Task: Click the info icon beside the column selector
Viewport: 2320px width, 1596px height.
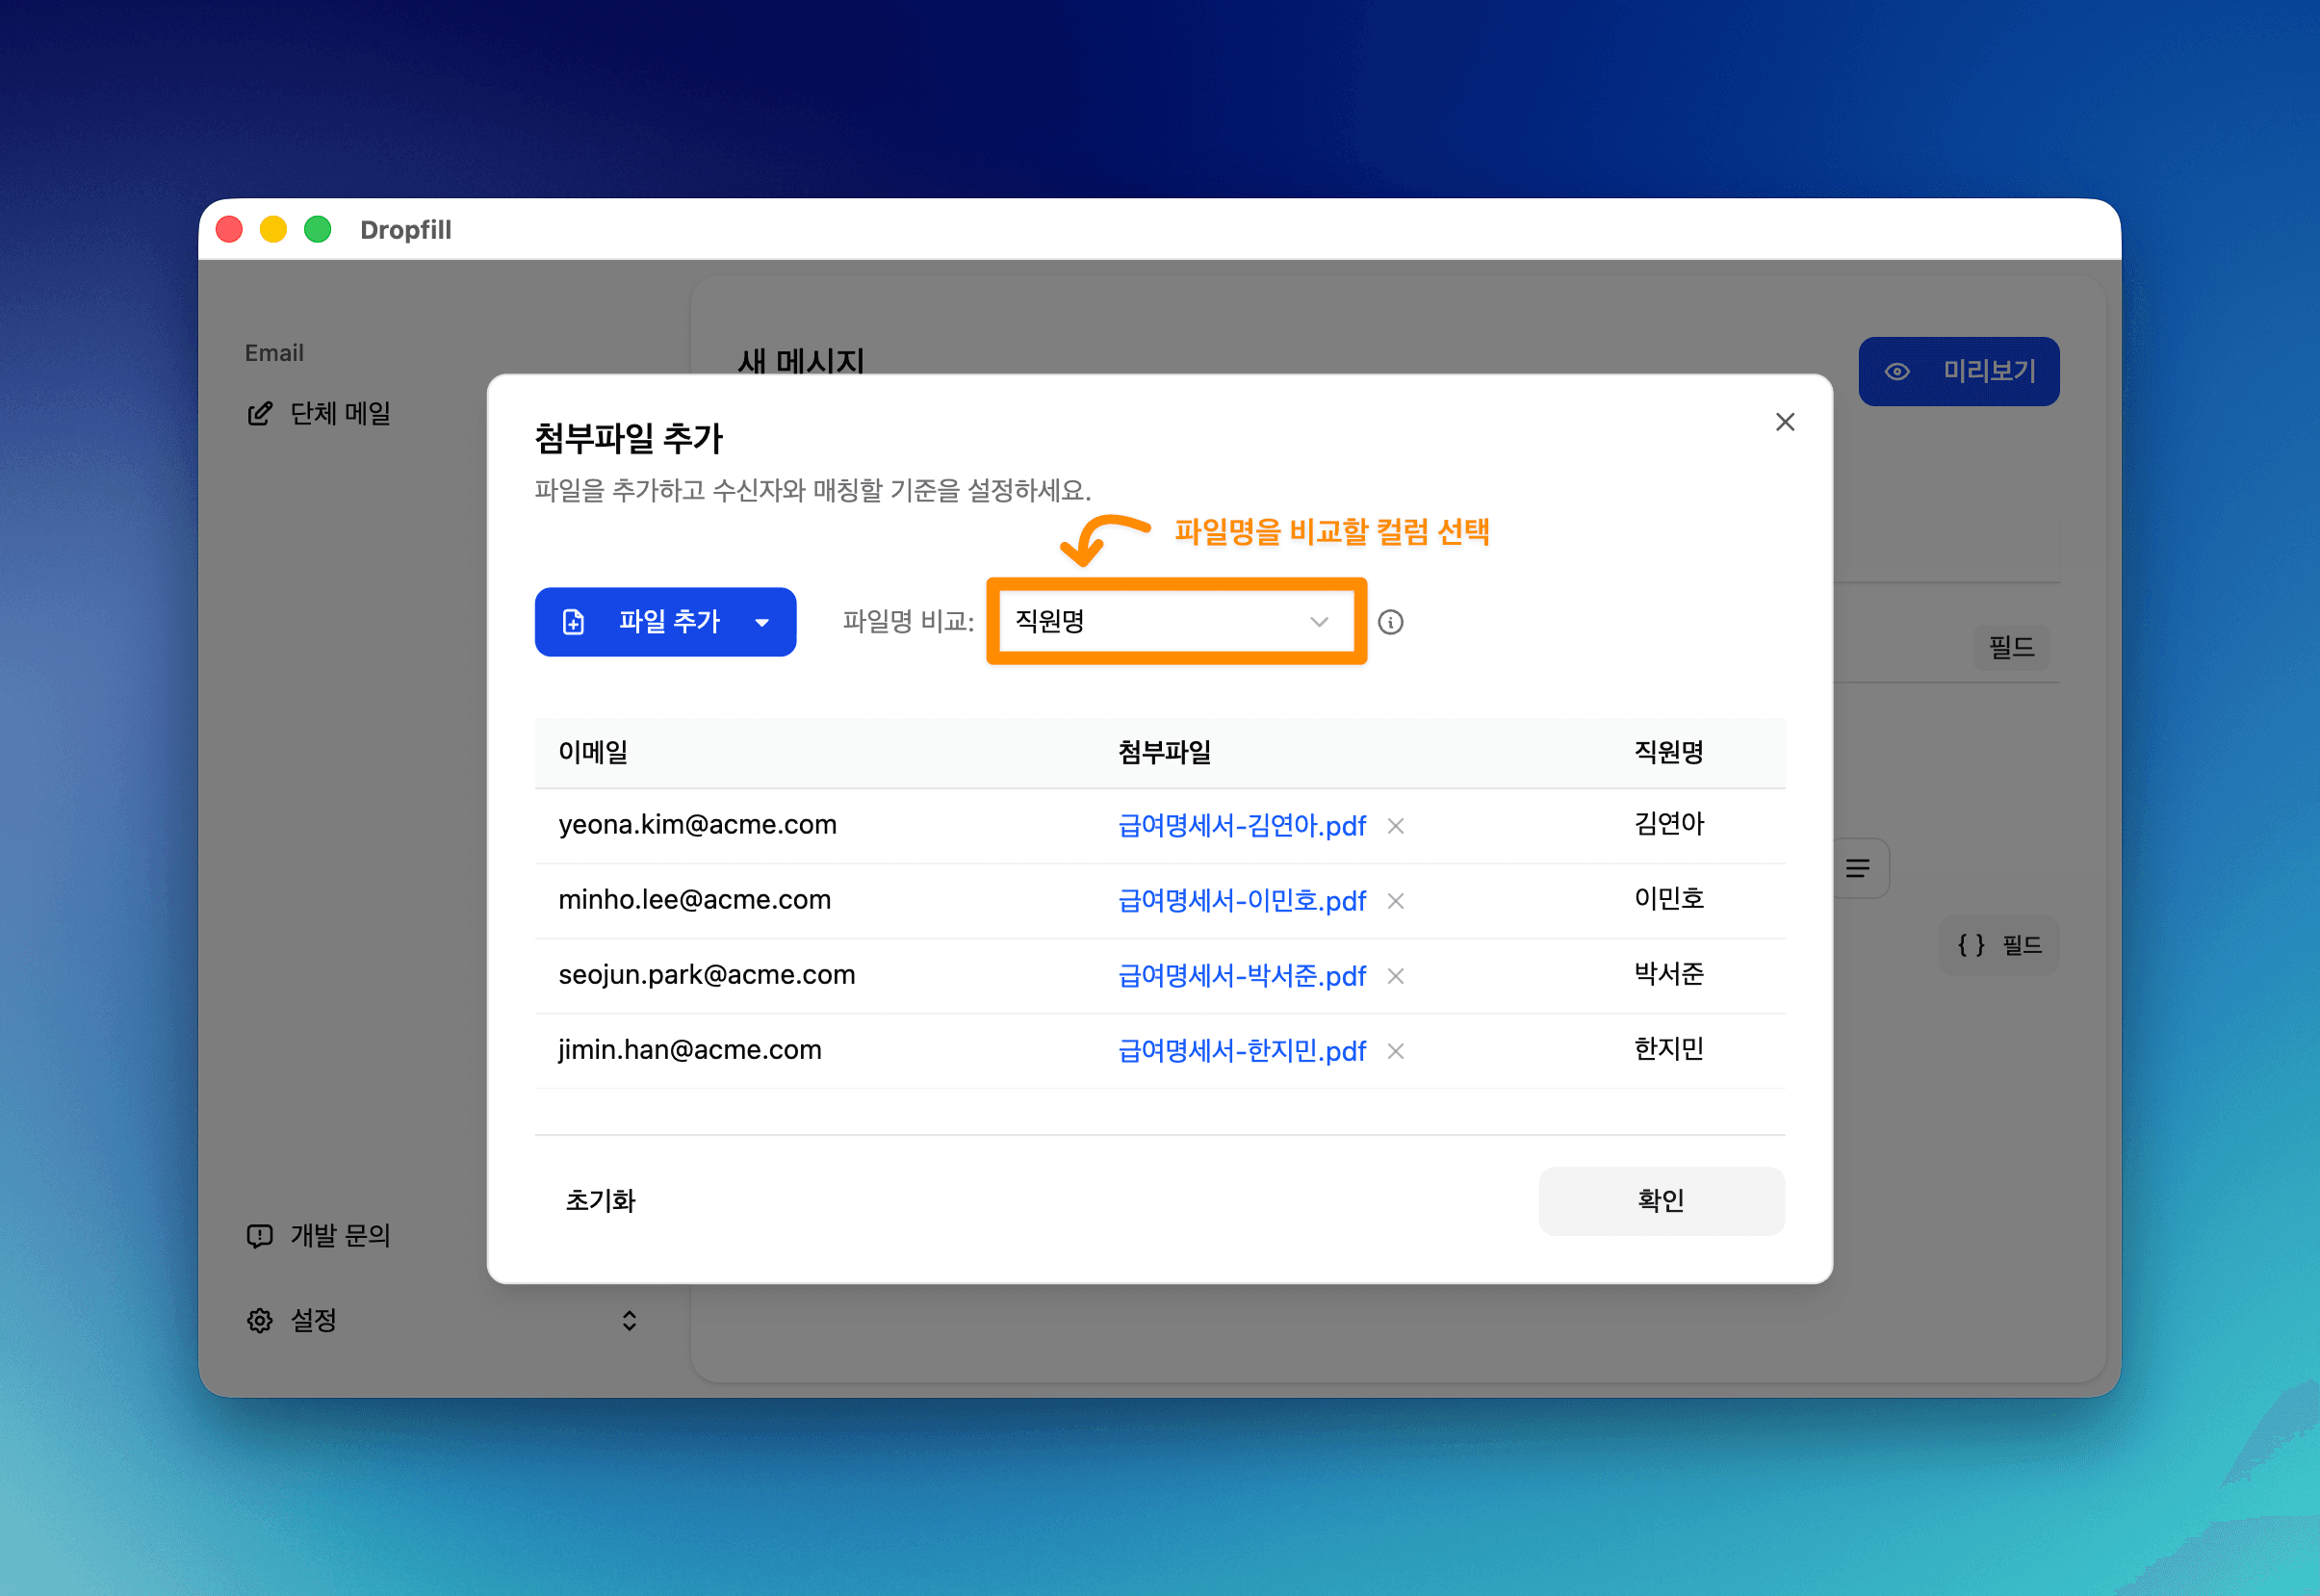Action: (1392, 622)
